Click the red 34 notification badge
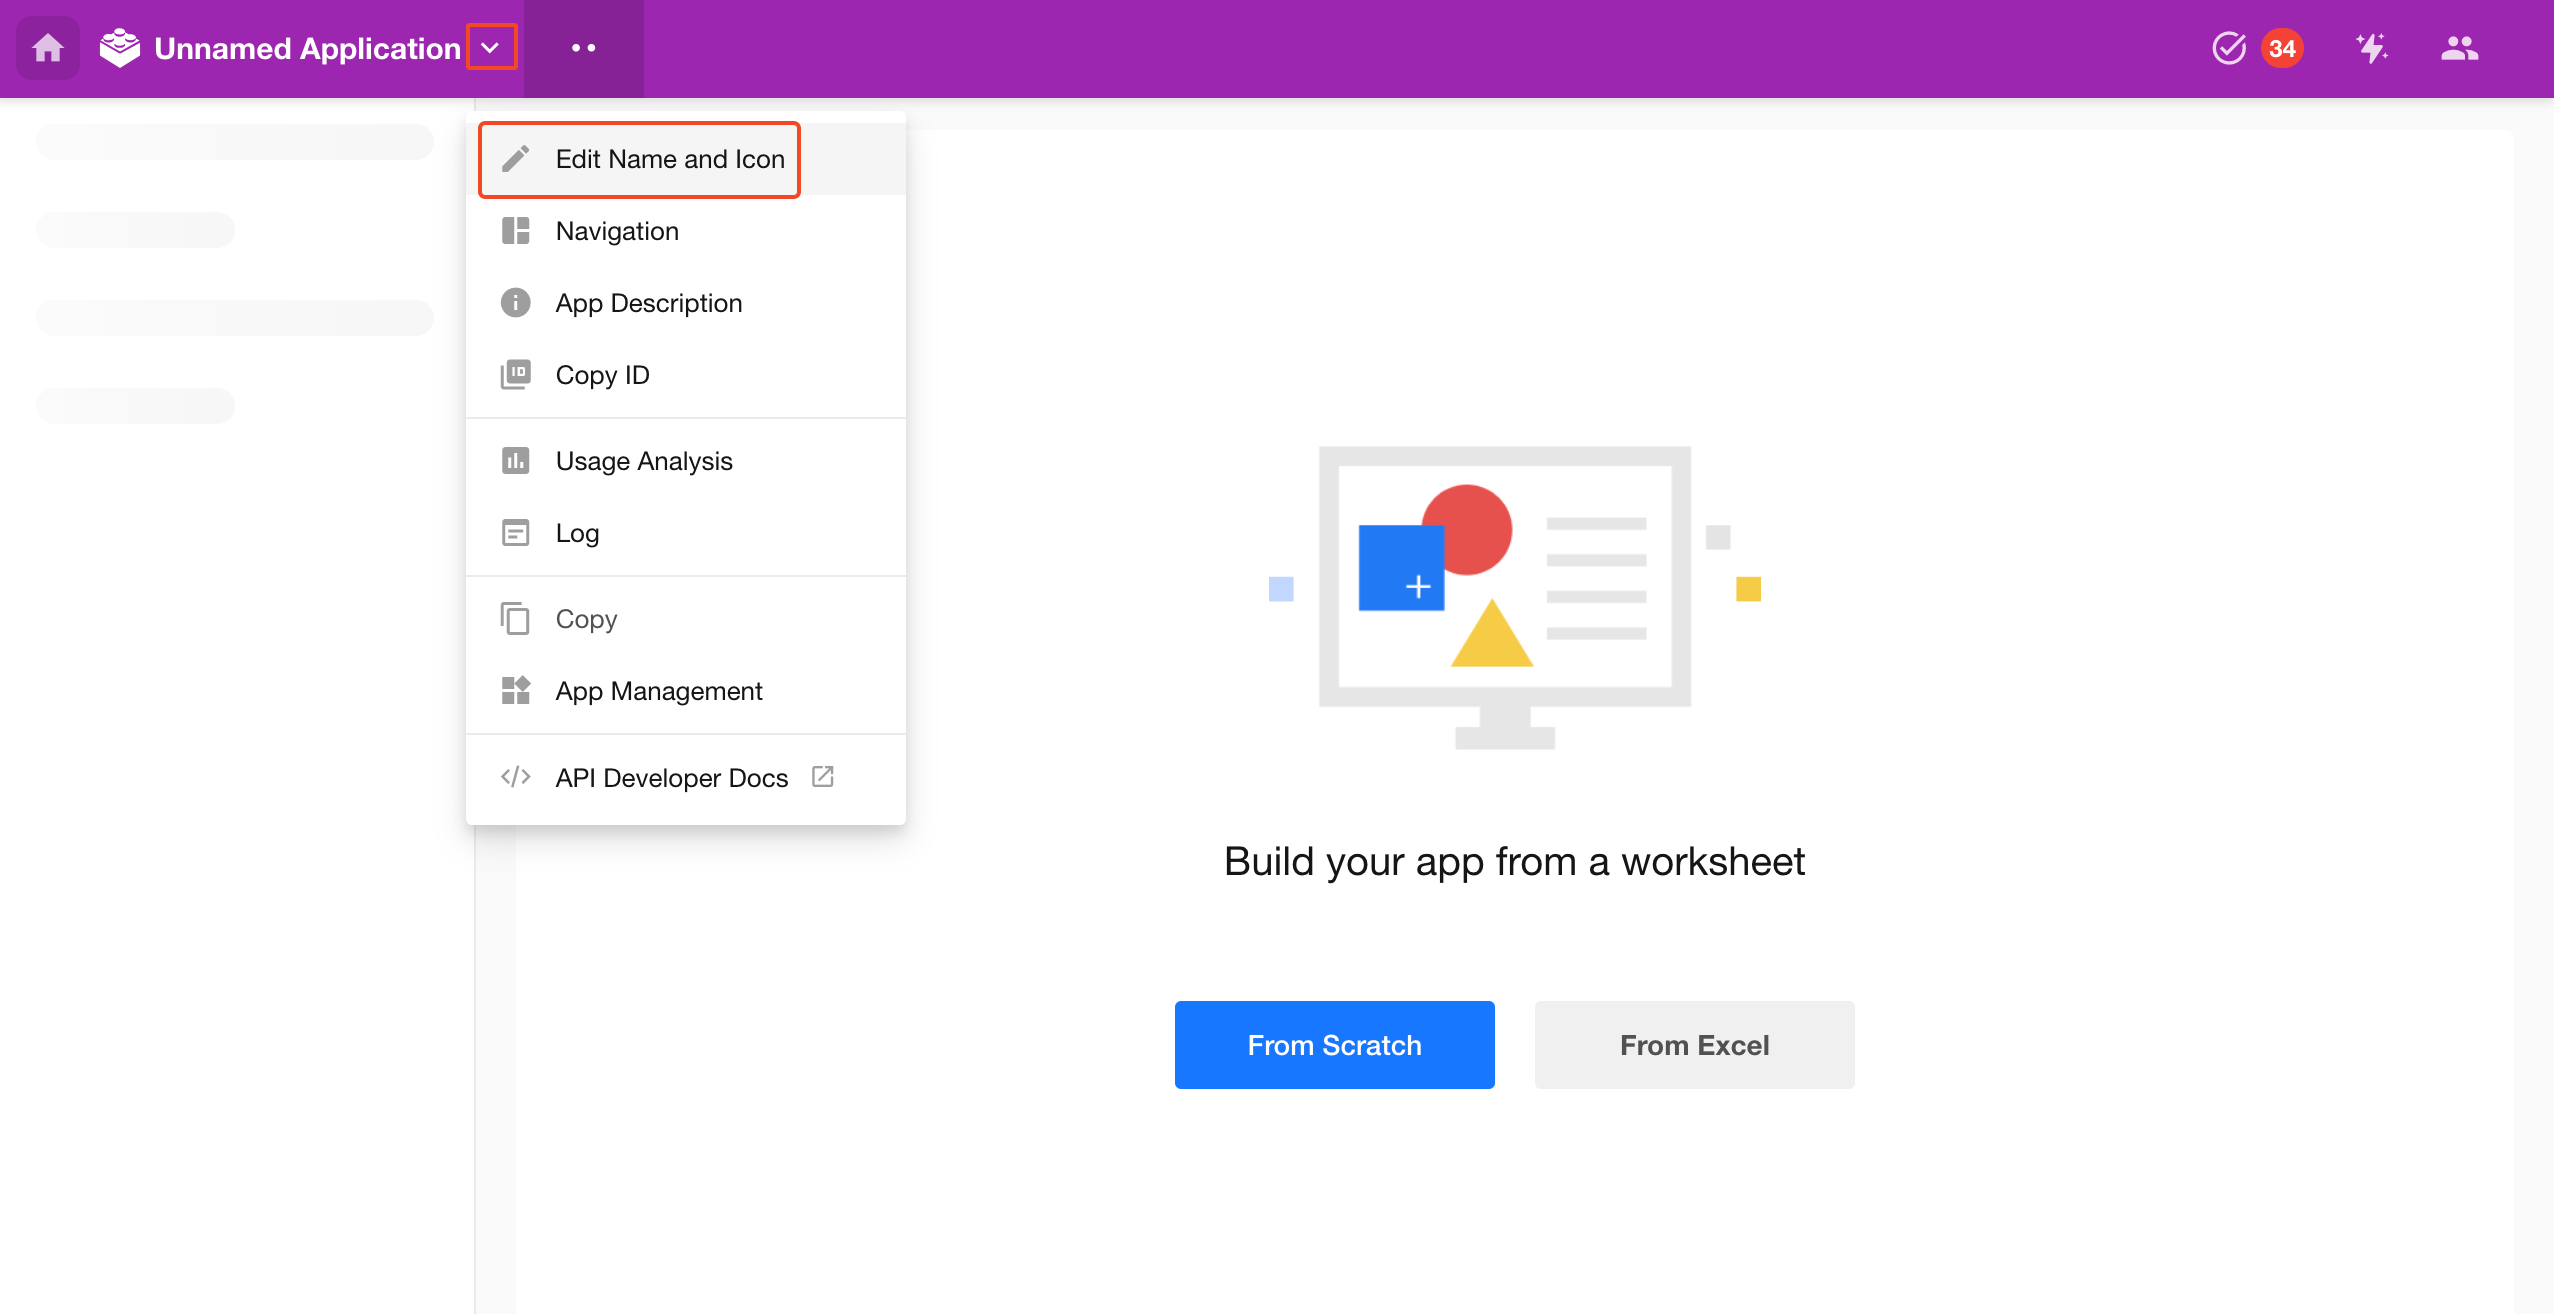 [2282, 48]
